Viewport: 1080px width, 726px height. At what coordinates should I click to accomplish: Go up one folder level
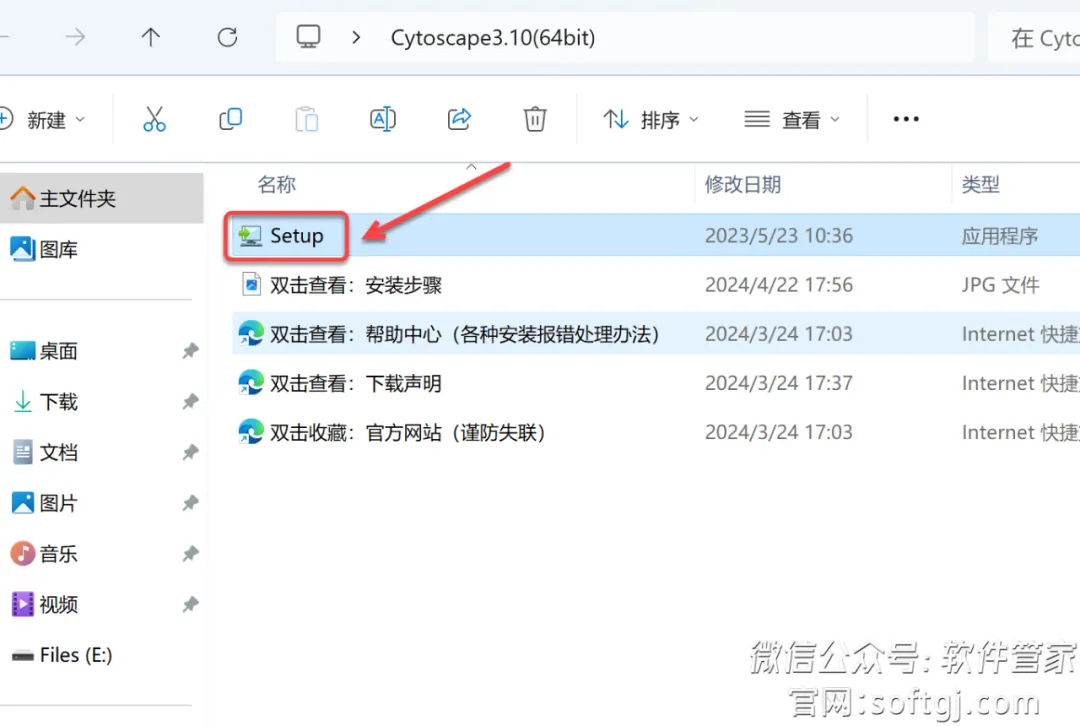point(151,37)
